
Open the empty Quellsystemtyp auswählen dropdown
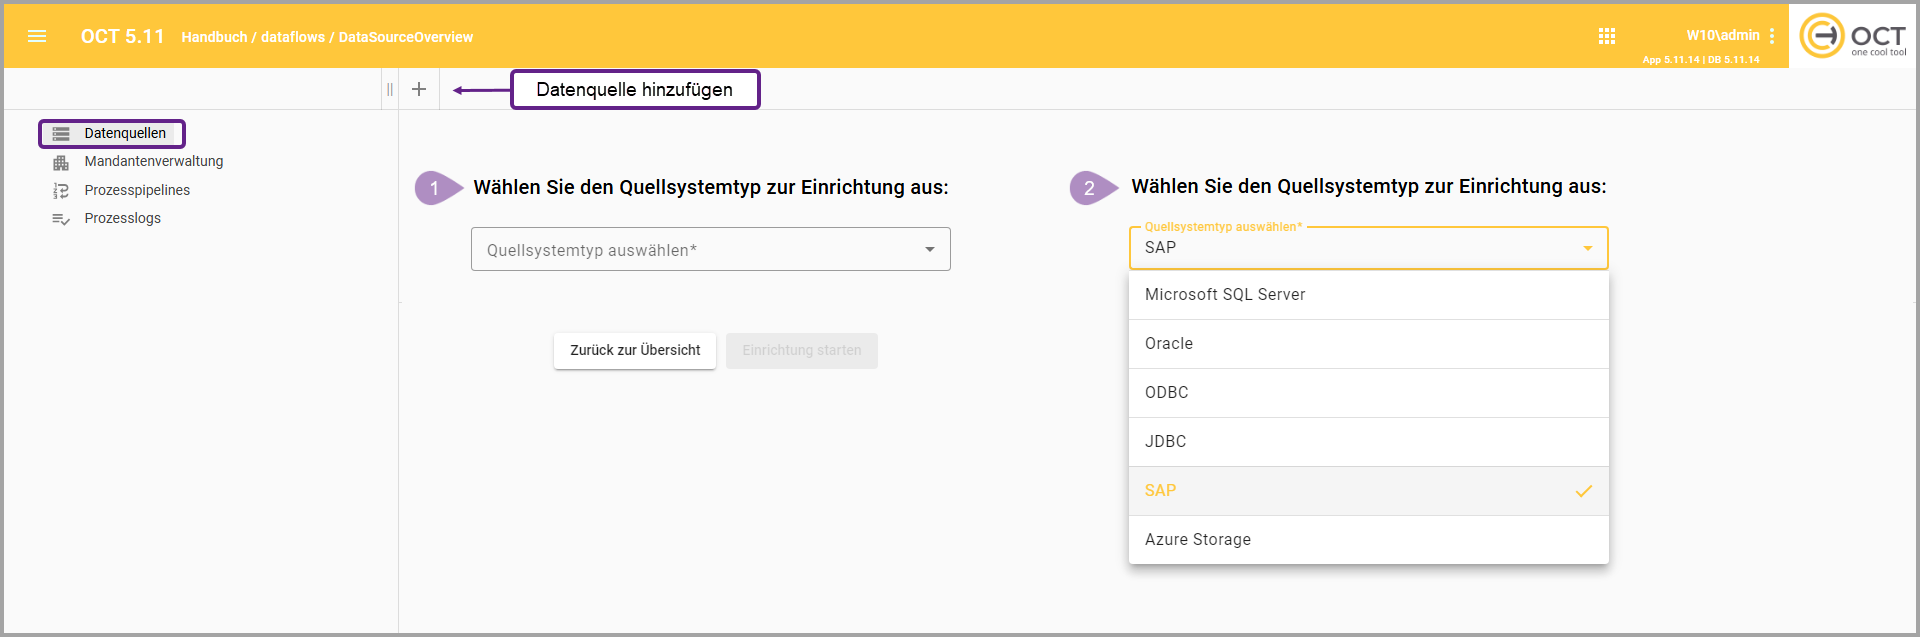(x=710, y=249)
